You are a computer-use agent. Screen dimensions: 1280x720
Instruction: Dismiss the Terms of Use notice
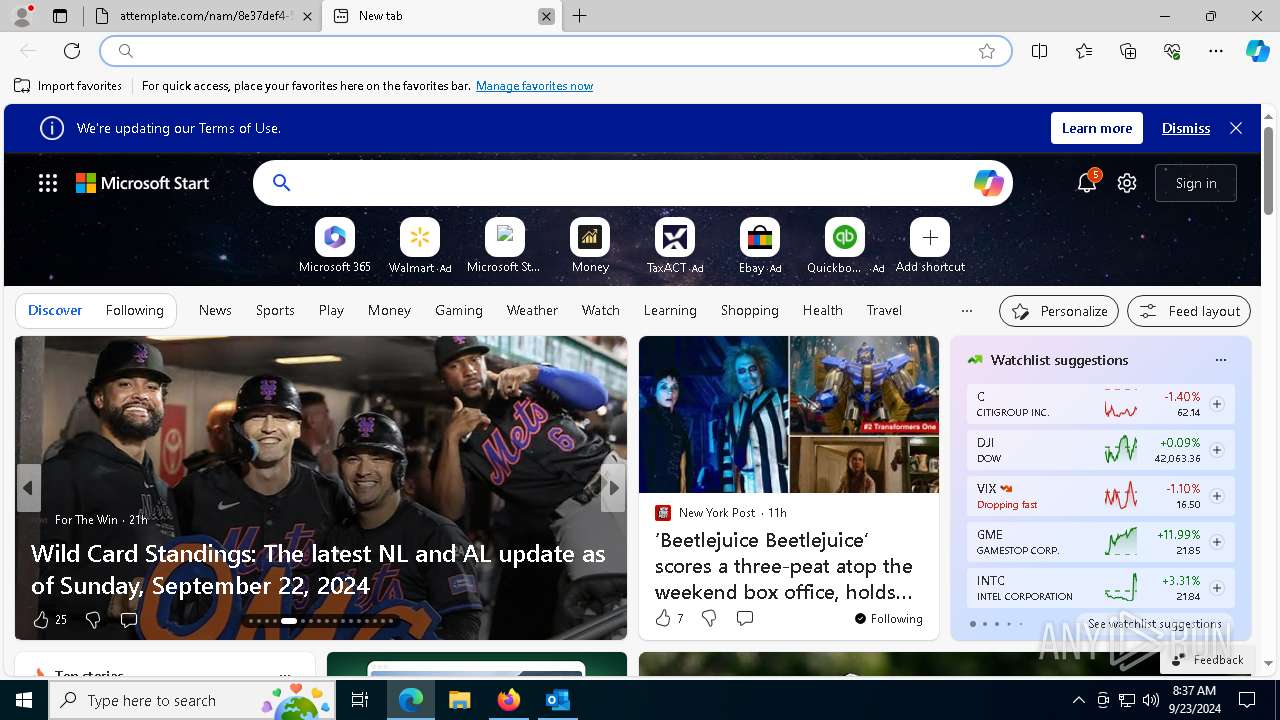tap(1186, 128)
